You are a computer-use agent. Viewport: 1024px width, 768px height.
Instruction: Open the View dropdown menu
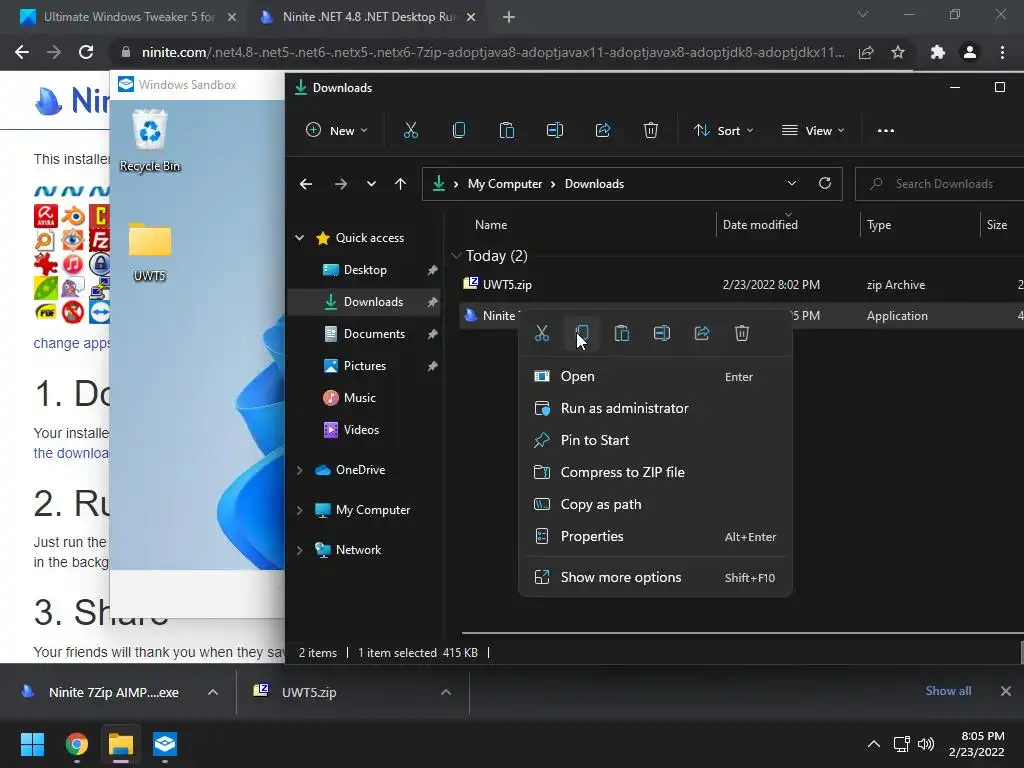pos(813,131)
